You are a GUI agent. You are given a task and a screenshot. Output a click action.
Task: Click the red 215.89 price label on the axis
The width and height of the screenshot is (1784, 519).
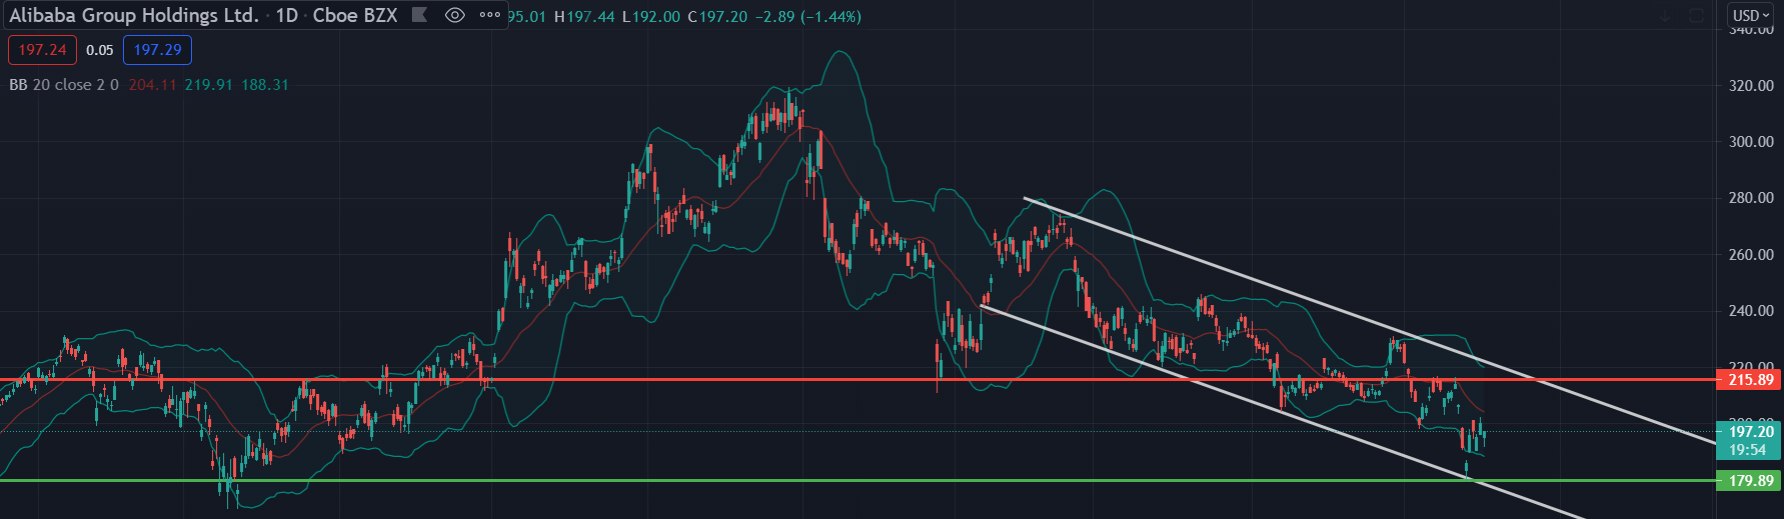(1750, 380)
